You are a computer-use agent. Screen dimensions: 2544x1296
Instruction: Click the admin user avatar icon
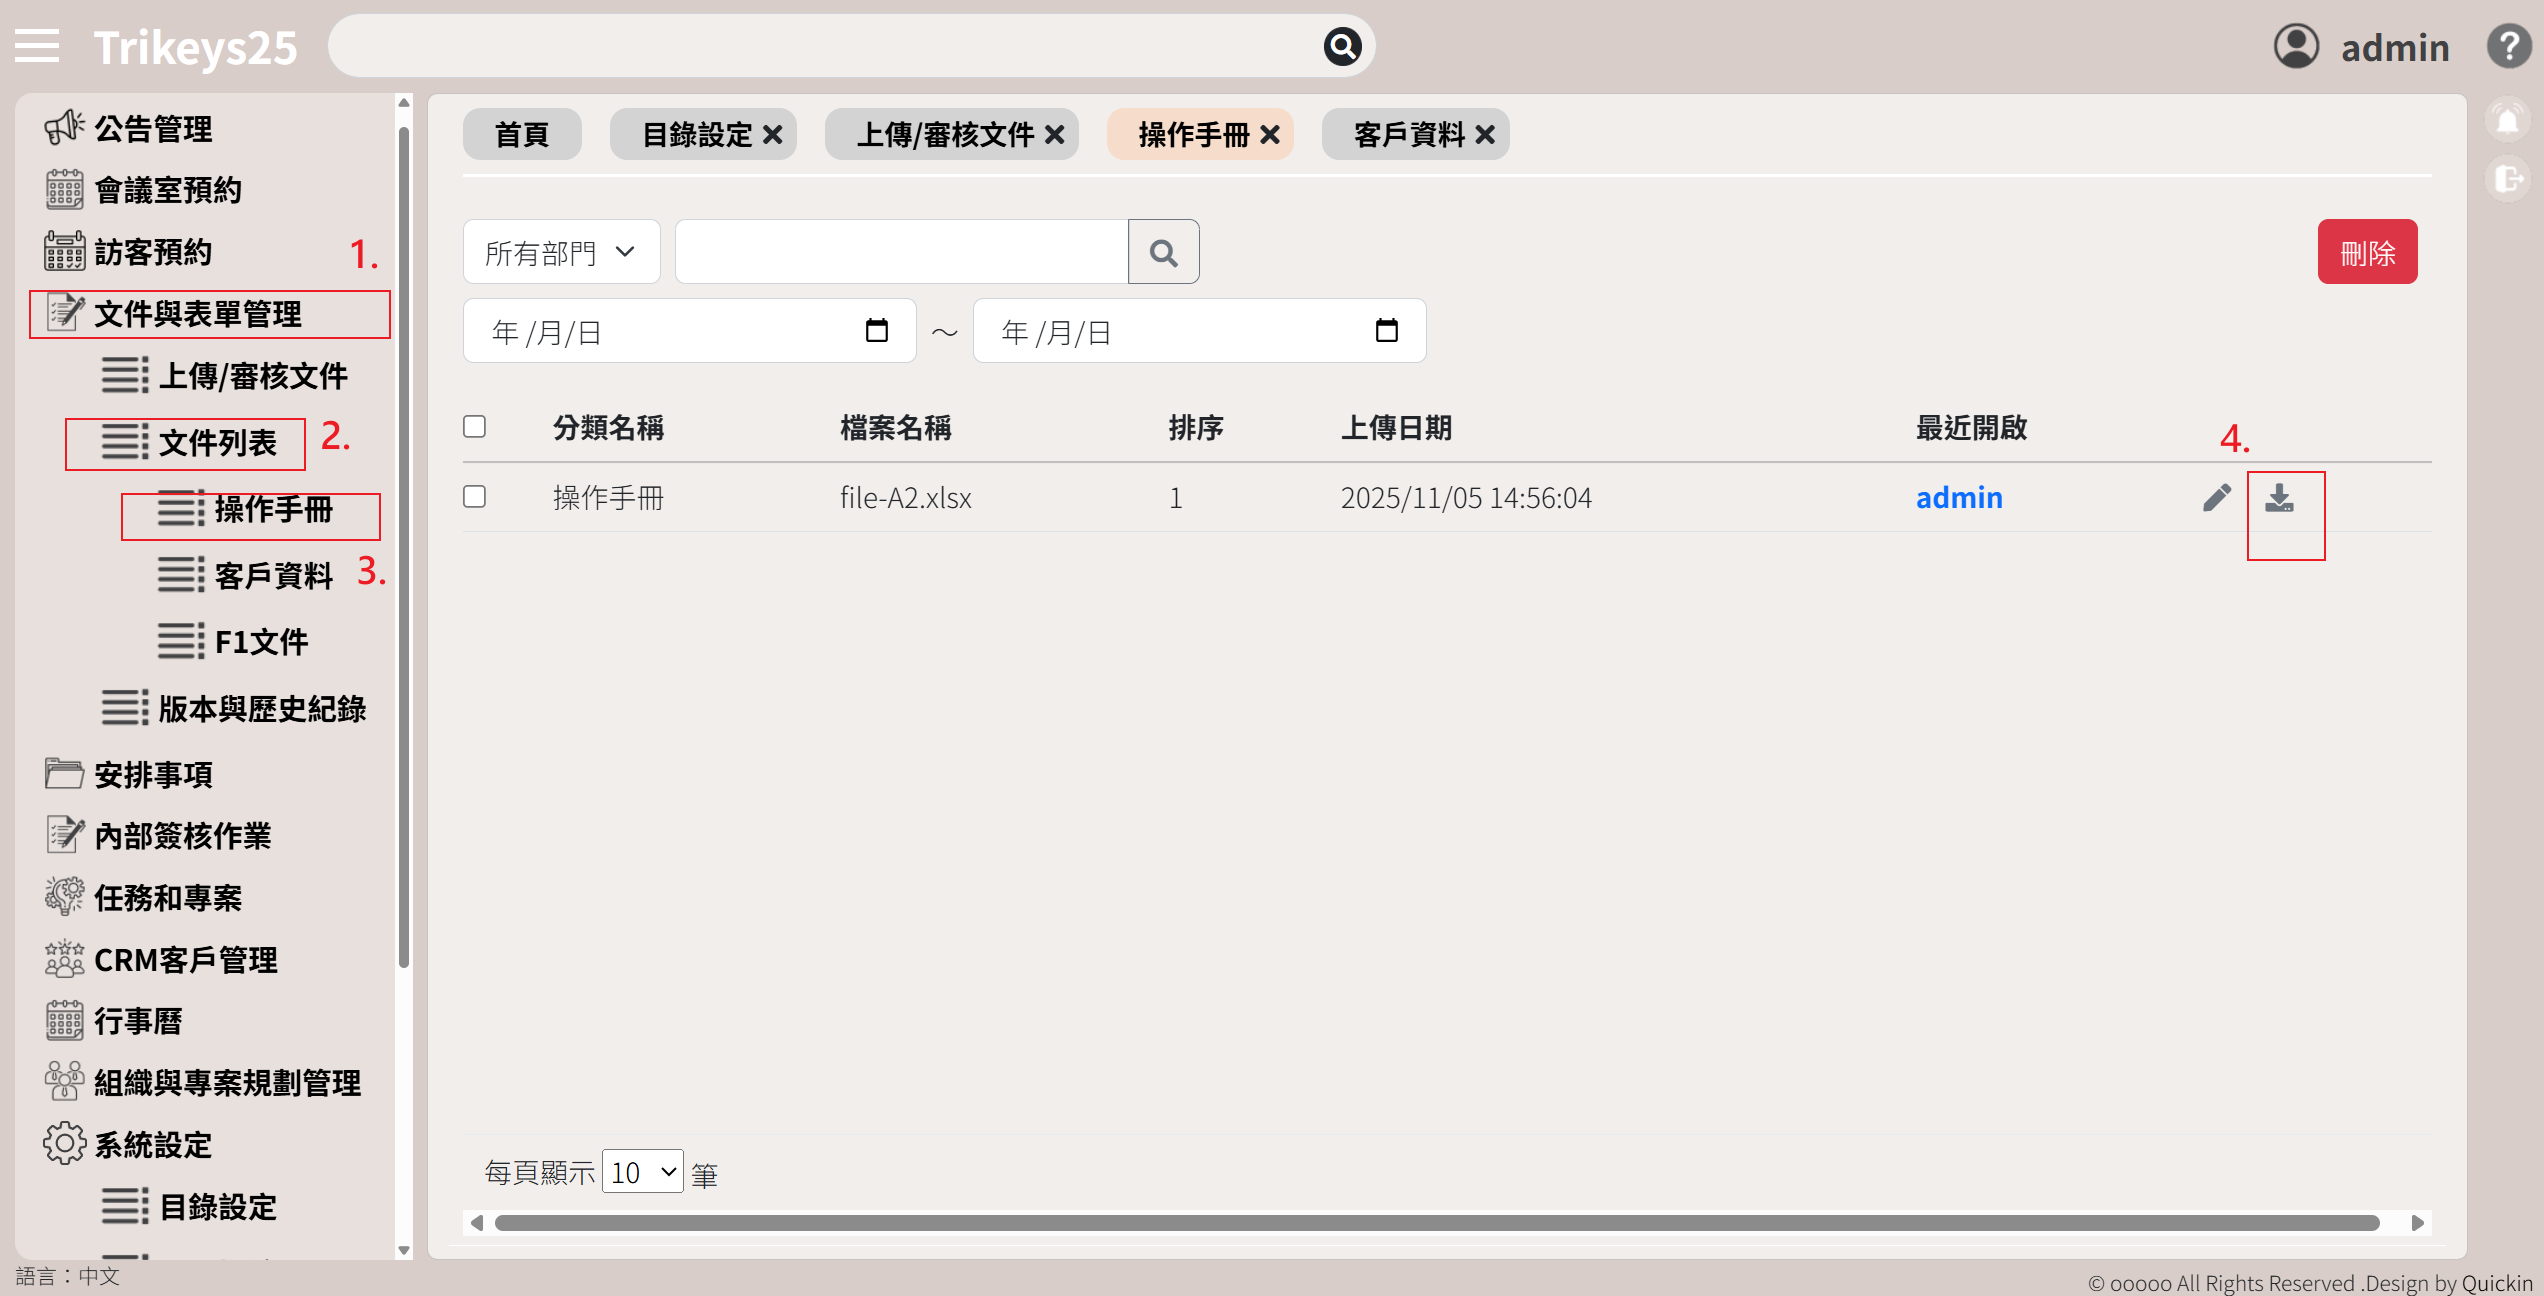pyautogui.click(x=2296, y=46)
